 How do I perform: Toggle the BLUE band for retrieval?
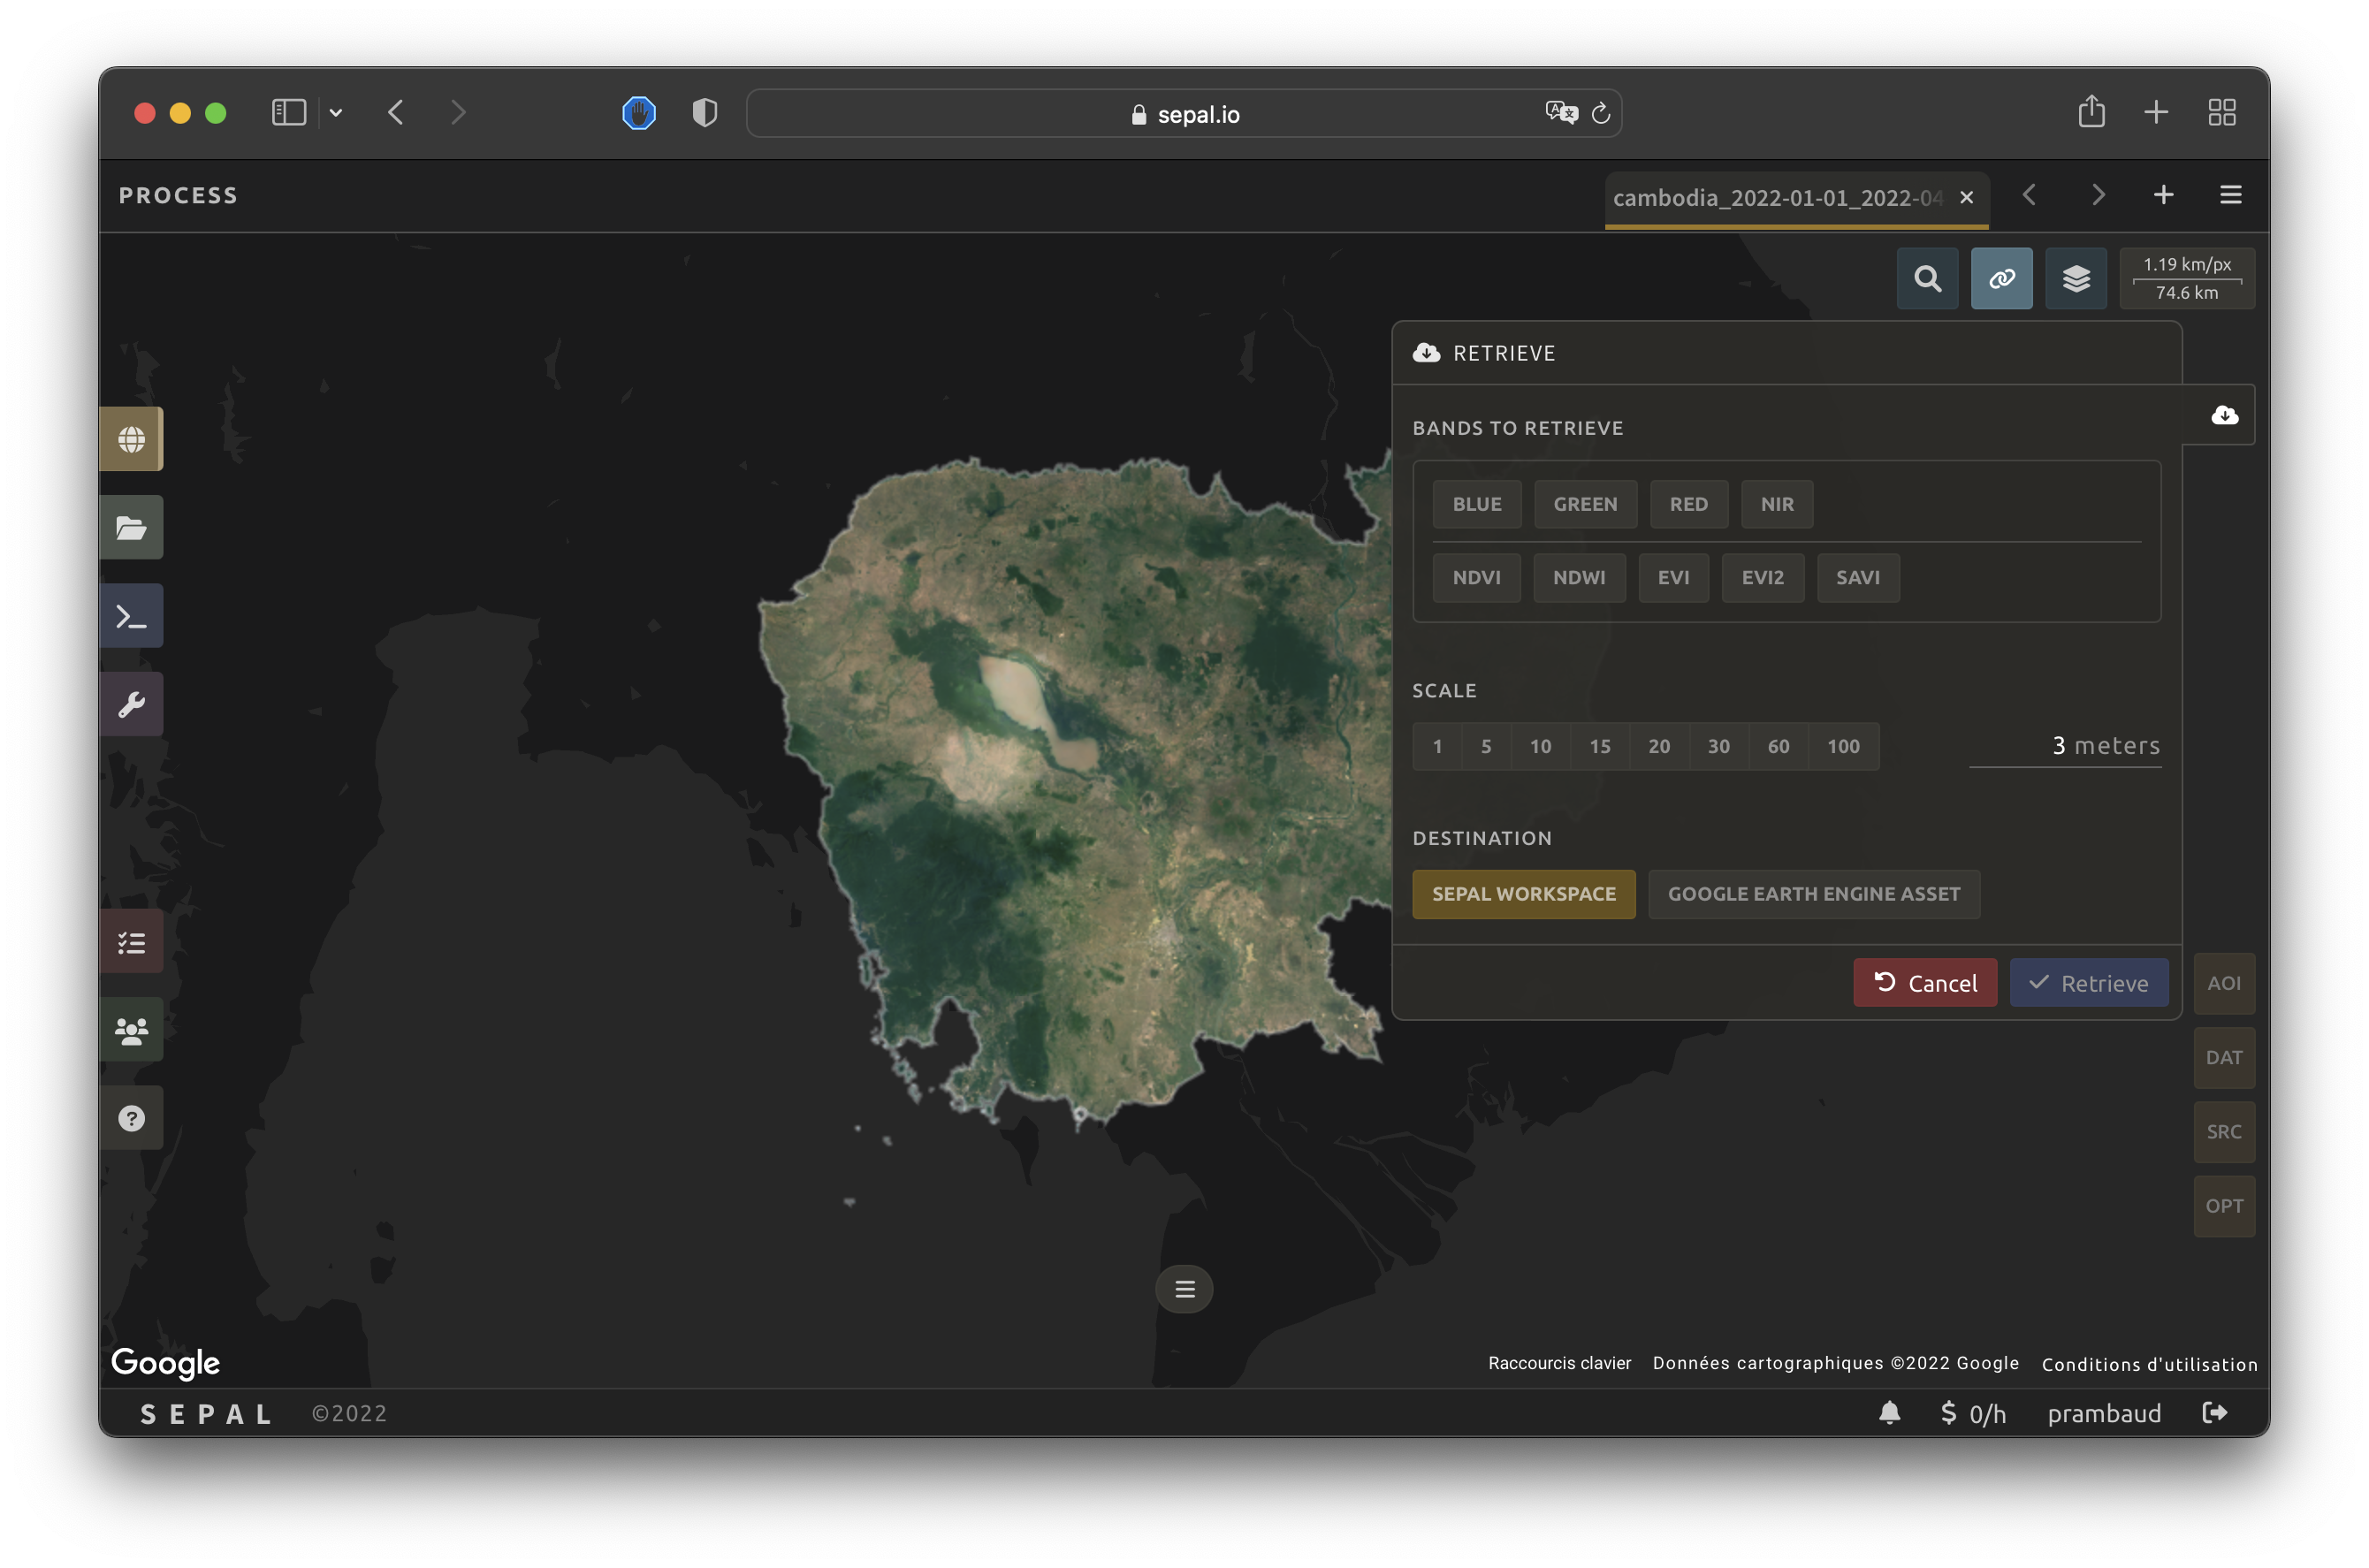point(1476,504)
